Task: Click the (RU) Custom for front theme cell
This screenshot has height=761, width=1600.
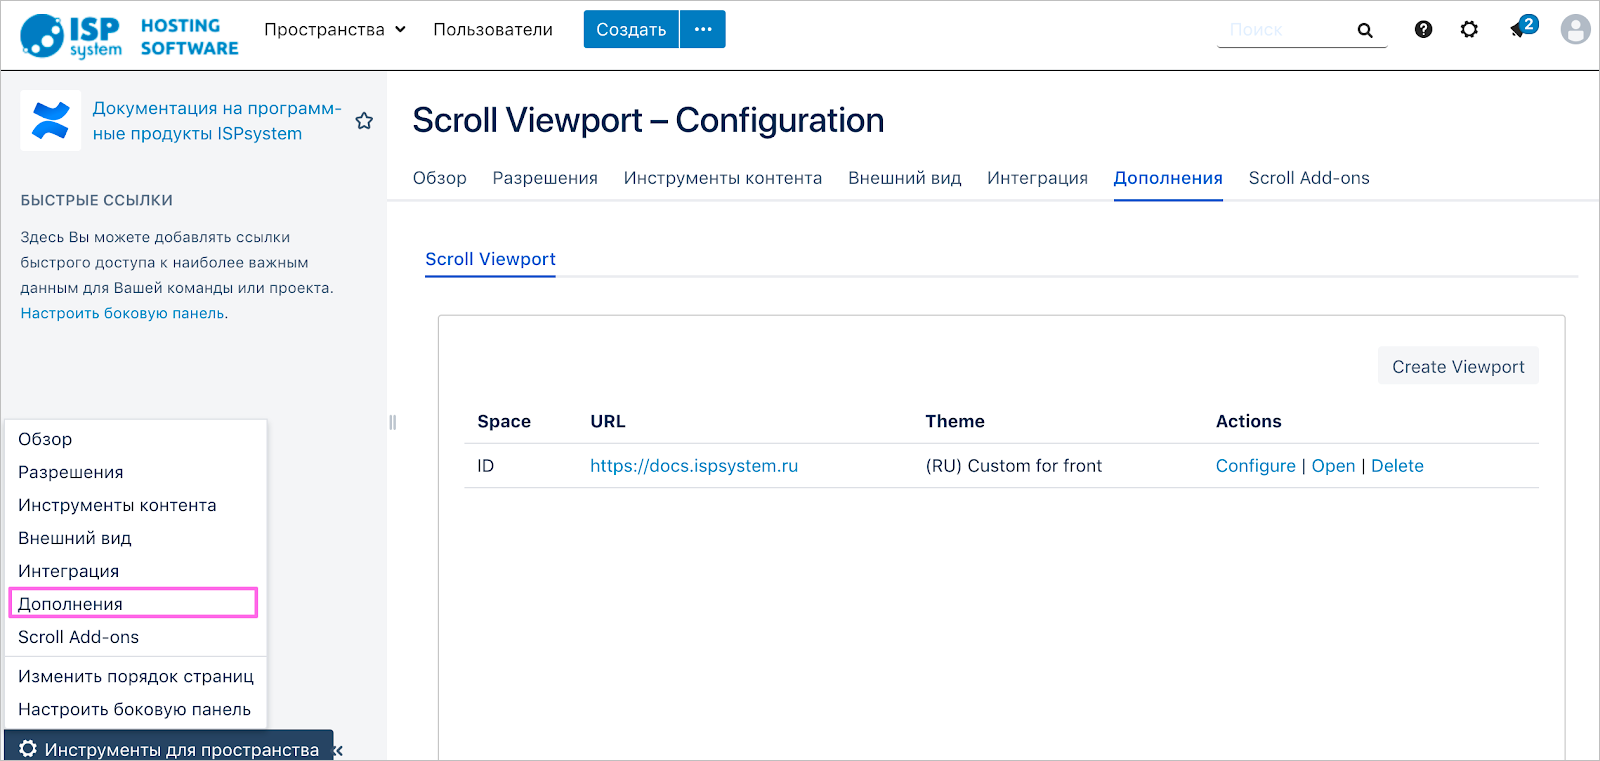Action: click(x=1013, y=466)
